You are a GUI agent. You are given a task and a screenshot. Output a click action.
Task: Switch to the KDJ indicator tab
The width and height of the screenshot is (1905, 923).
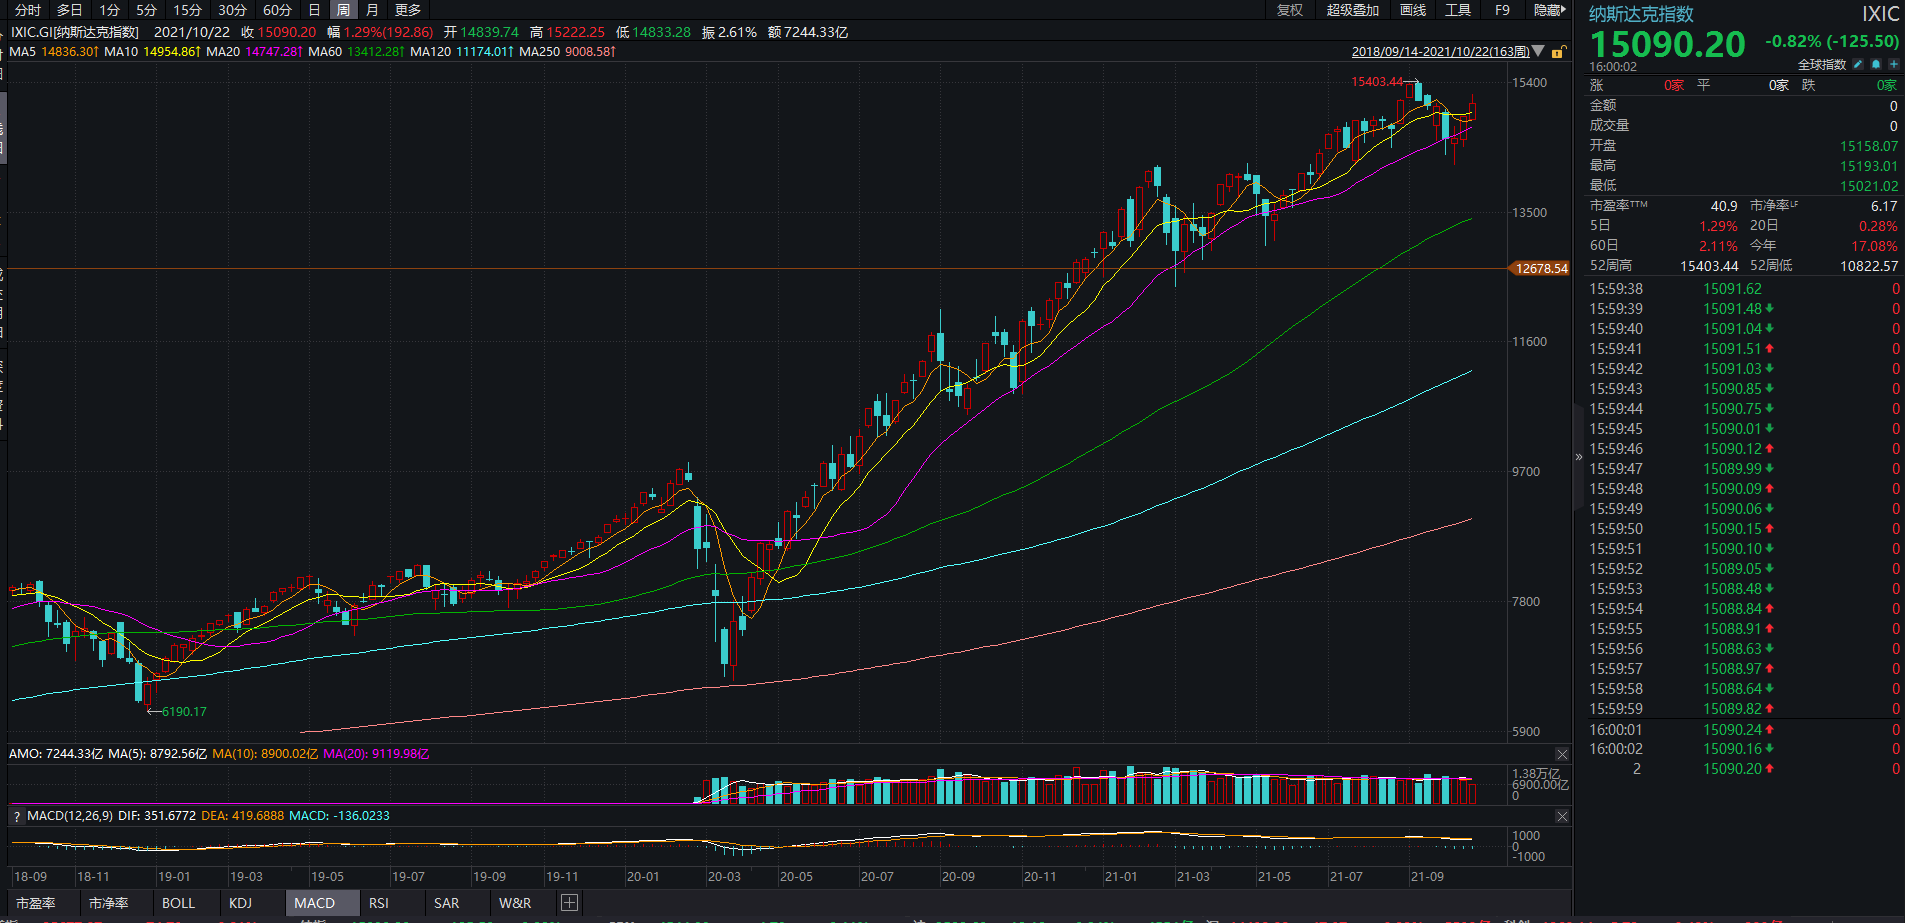coord(240,903)
